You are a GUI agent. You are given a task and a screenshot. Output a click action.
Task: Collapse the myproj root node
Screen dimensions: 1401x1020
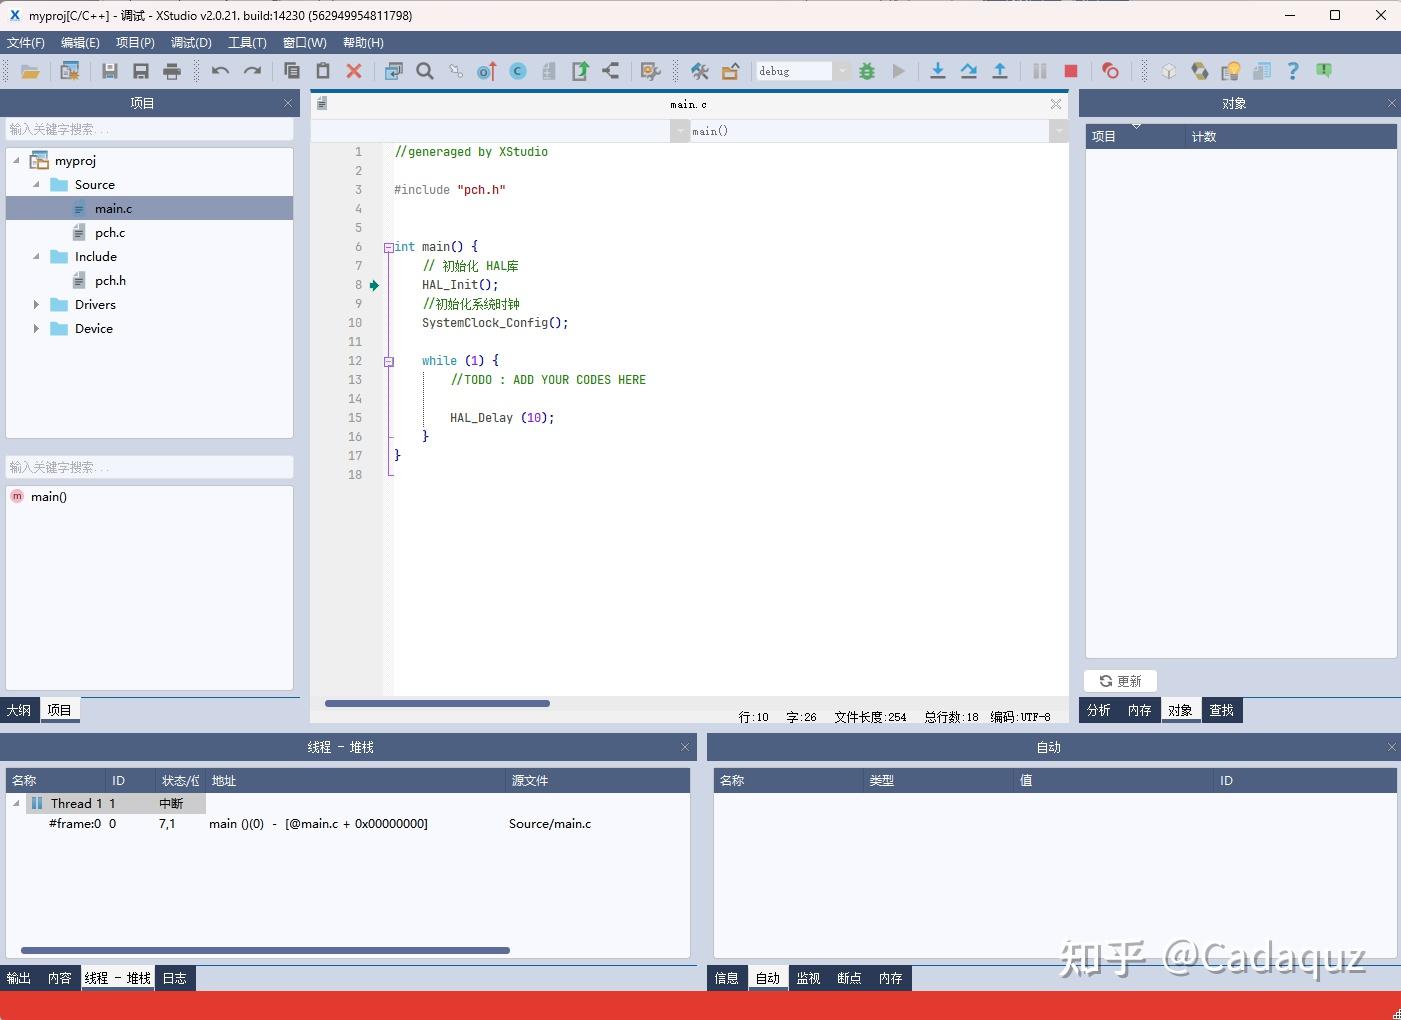tap(16, 160)
